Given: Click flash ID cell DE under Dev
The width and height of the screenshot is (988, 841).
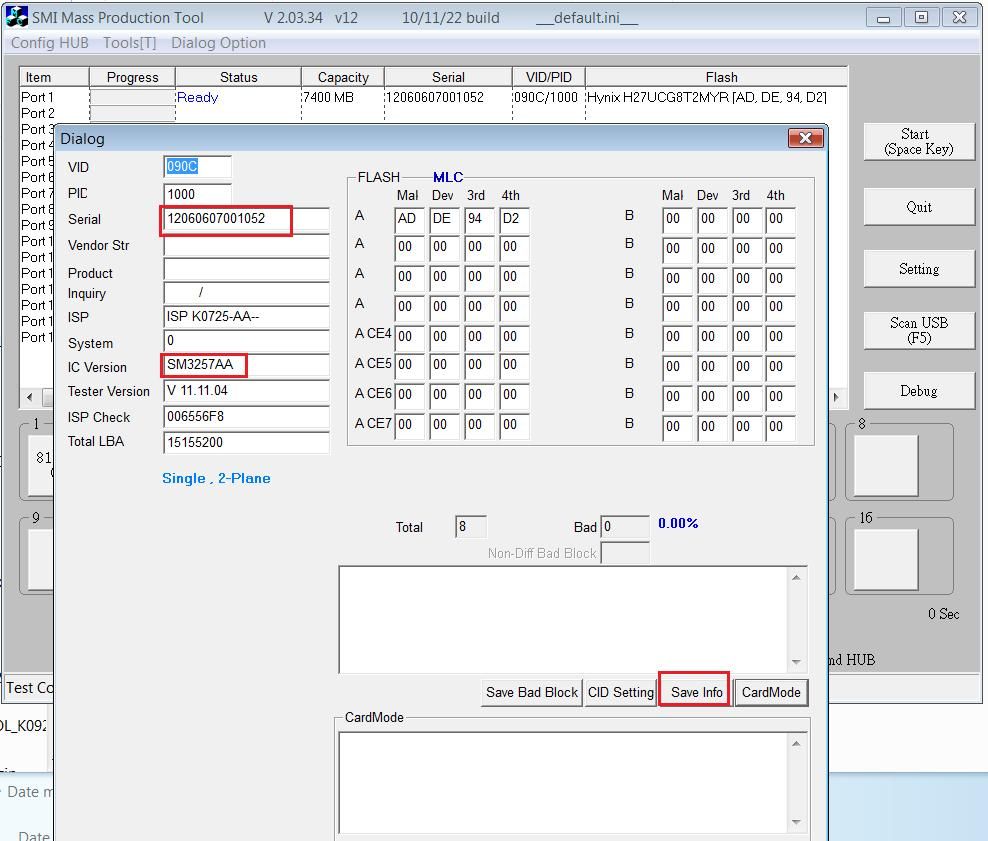Looking at the screenshot, I should pyautogui.click(x=444, y=220).
